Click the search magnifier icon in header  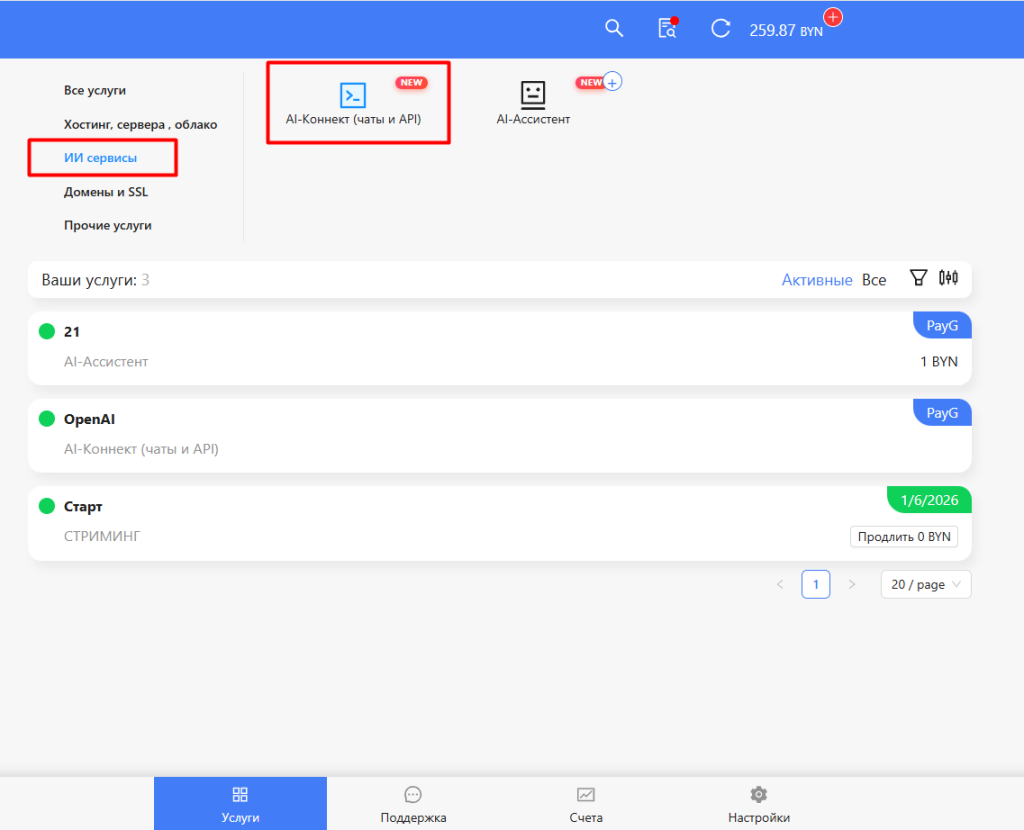click(x=614, y=29)
